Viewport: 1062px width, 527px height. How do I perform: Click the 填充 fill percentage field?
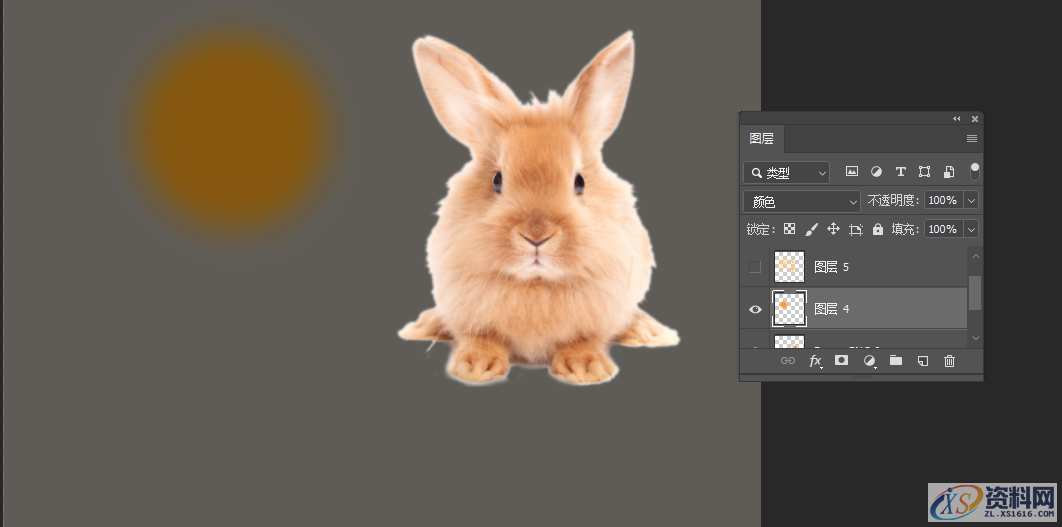[x=941, y=229]
